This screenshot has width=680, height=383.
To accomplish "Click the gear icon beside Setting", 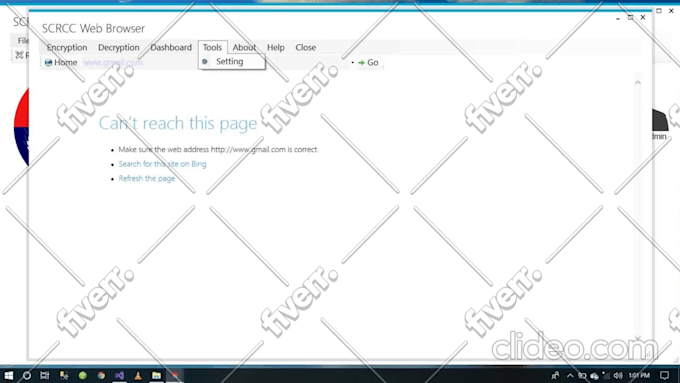I will [205, 62].
